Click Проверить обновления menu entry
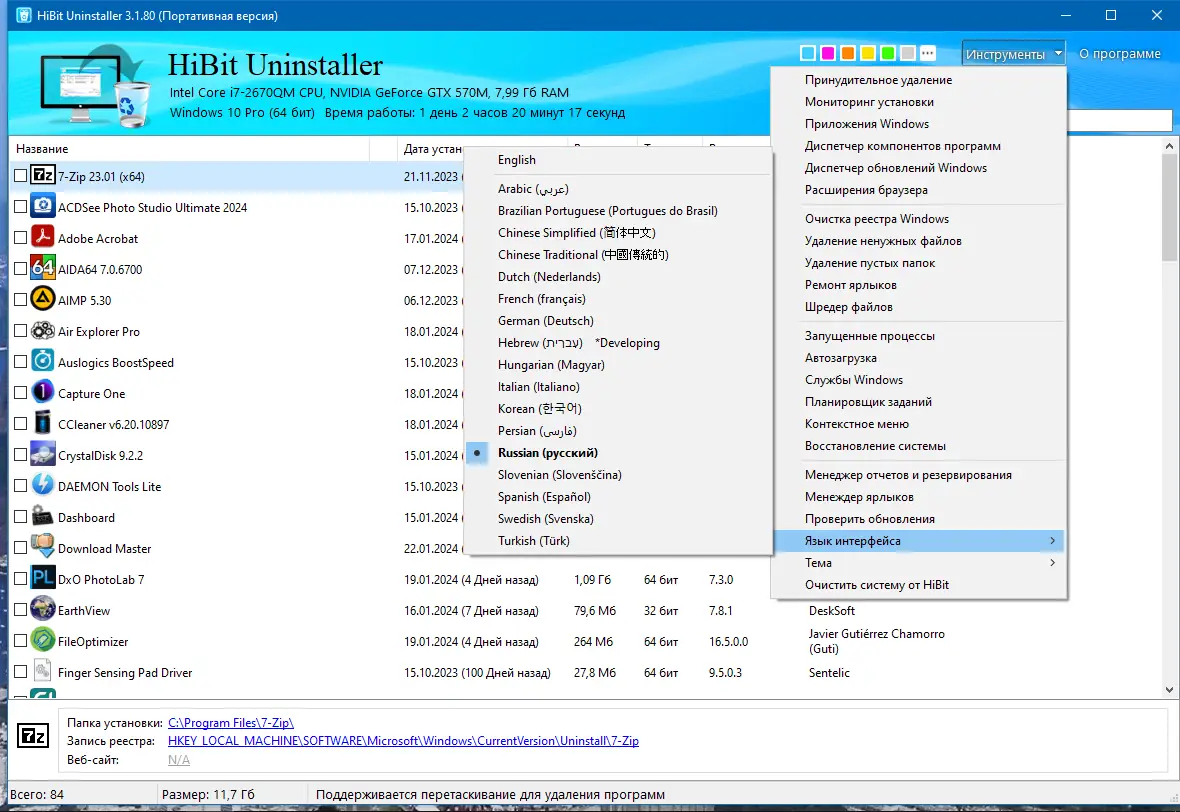The width and height of the screenshot is (1180, 812). pyautogui.click(x=919, y=519)
